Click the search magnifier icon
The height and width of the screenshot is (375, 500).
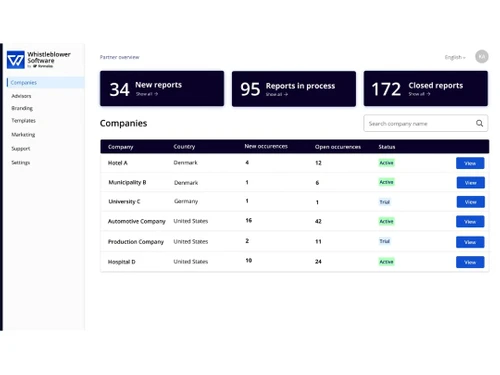[x=479, y=123]
